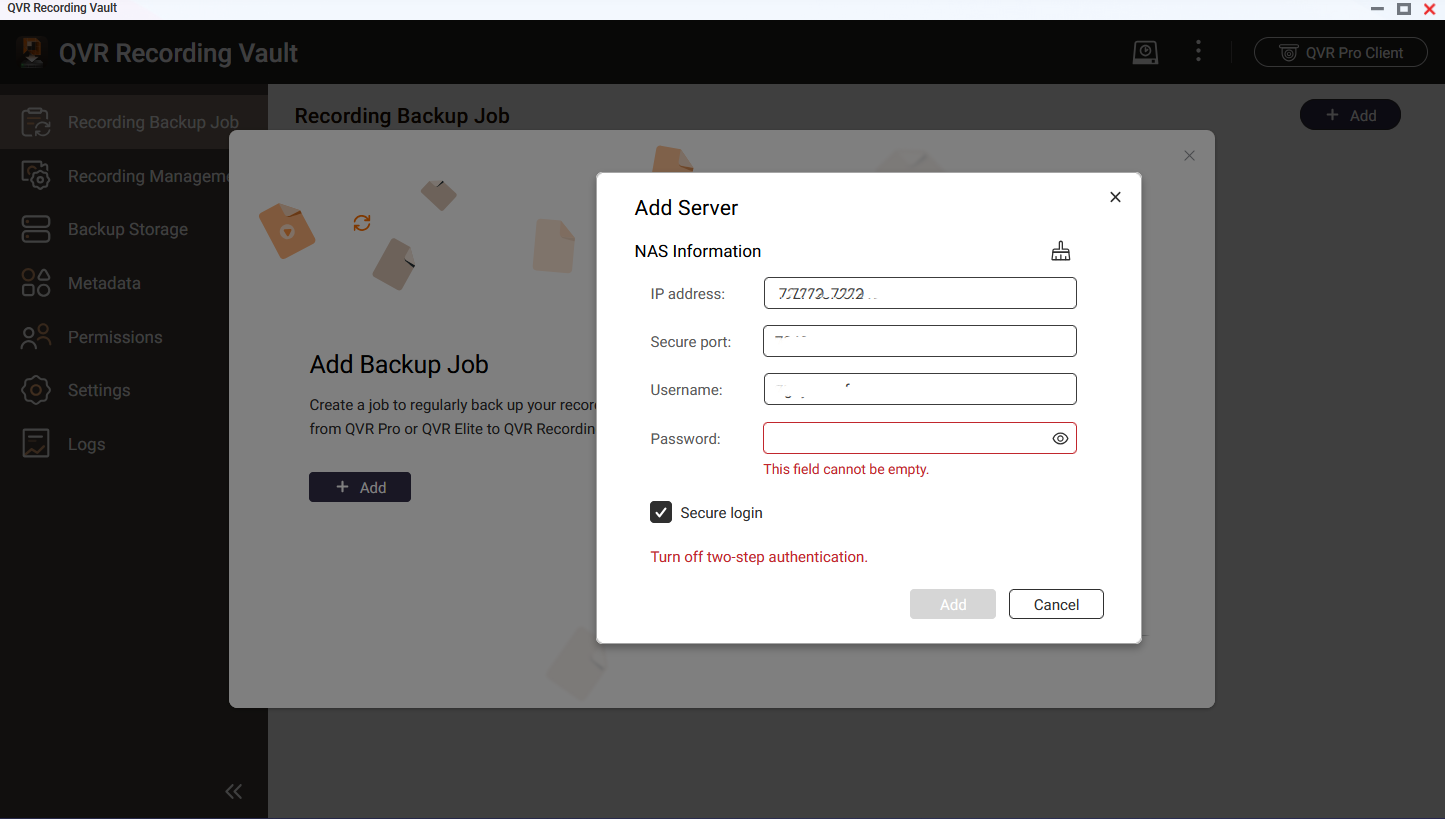
Task: Click the Recording Backup Job sidebar icon
Action: tap(36, 122)
